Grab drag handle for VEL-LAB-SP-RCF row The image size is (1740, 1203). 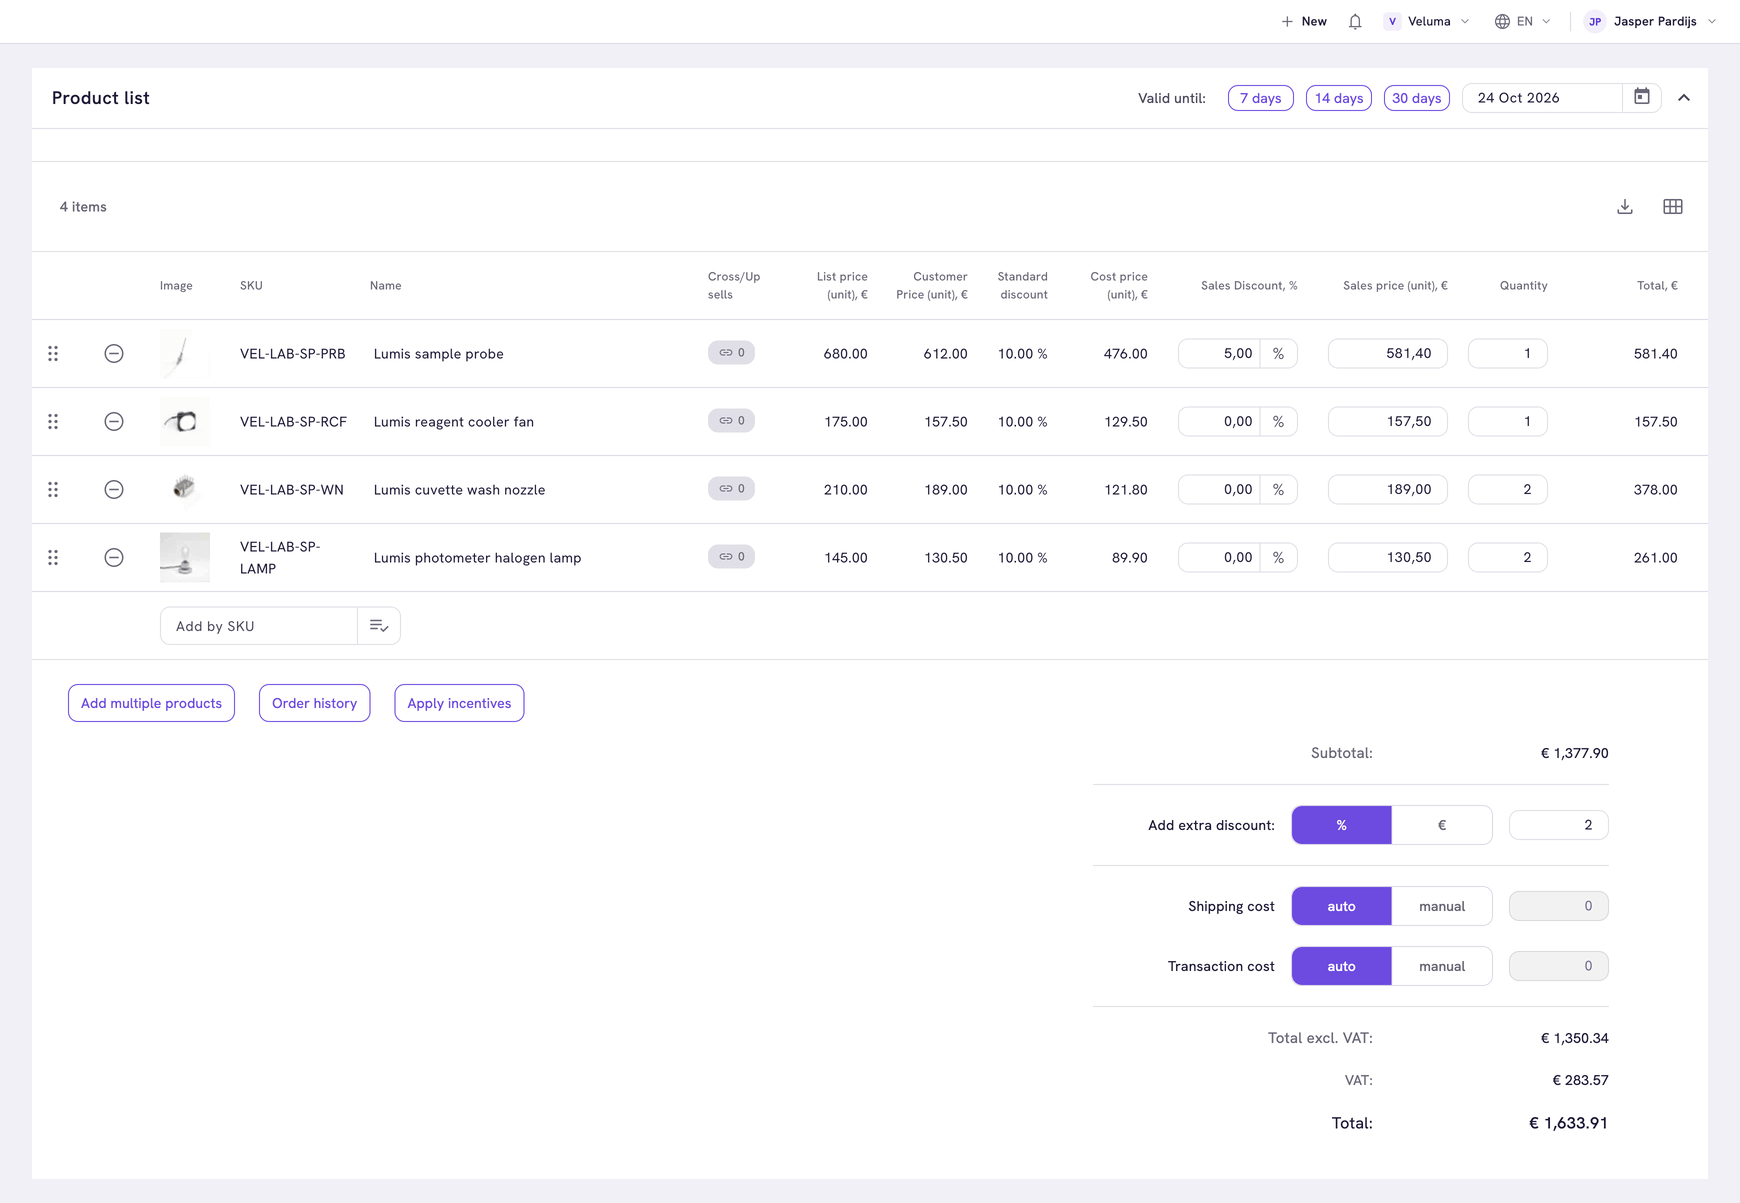tap(53, 421)
